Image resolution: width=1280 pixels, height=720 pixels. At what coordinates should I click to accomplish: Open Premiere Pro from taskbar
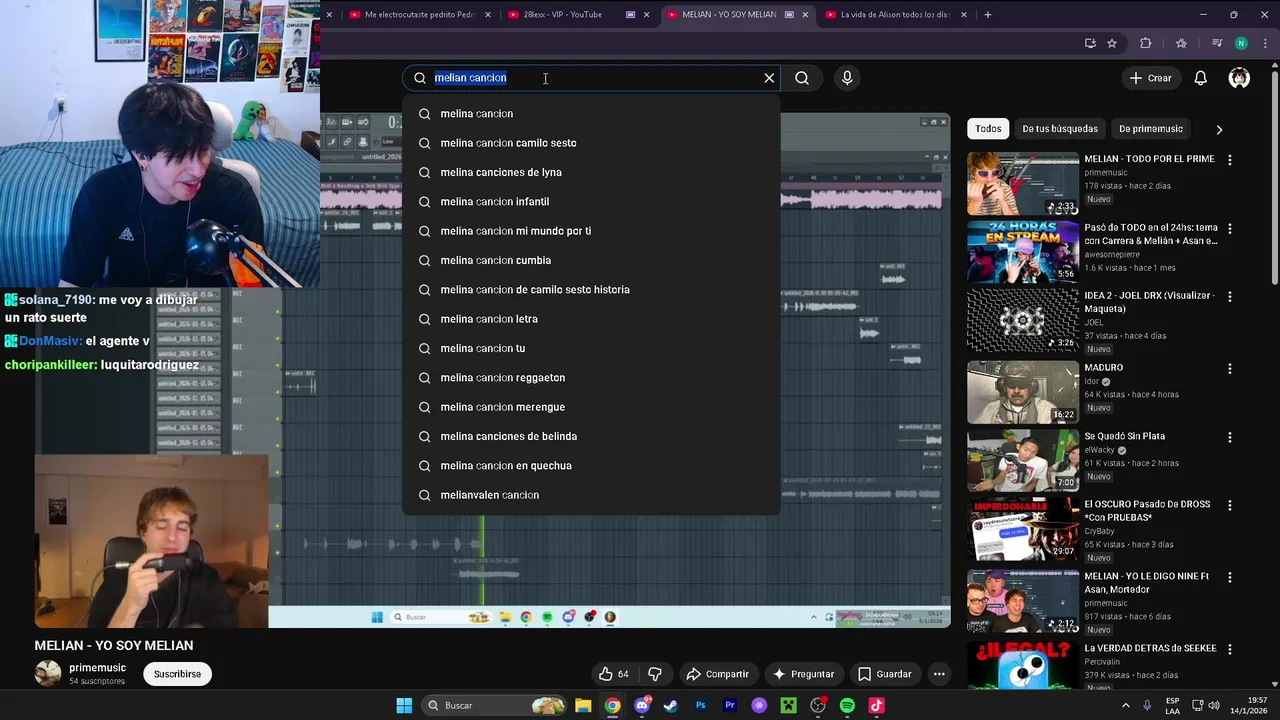click(730, 706)
